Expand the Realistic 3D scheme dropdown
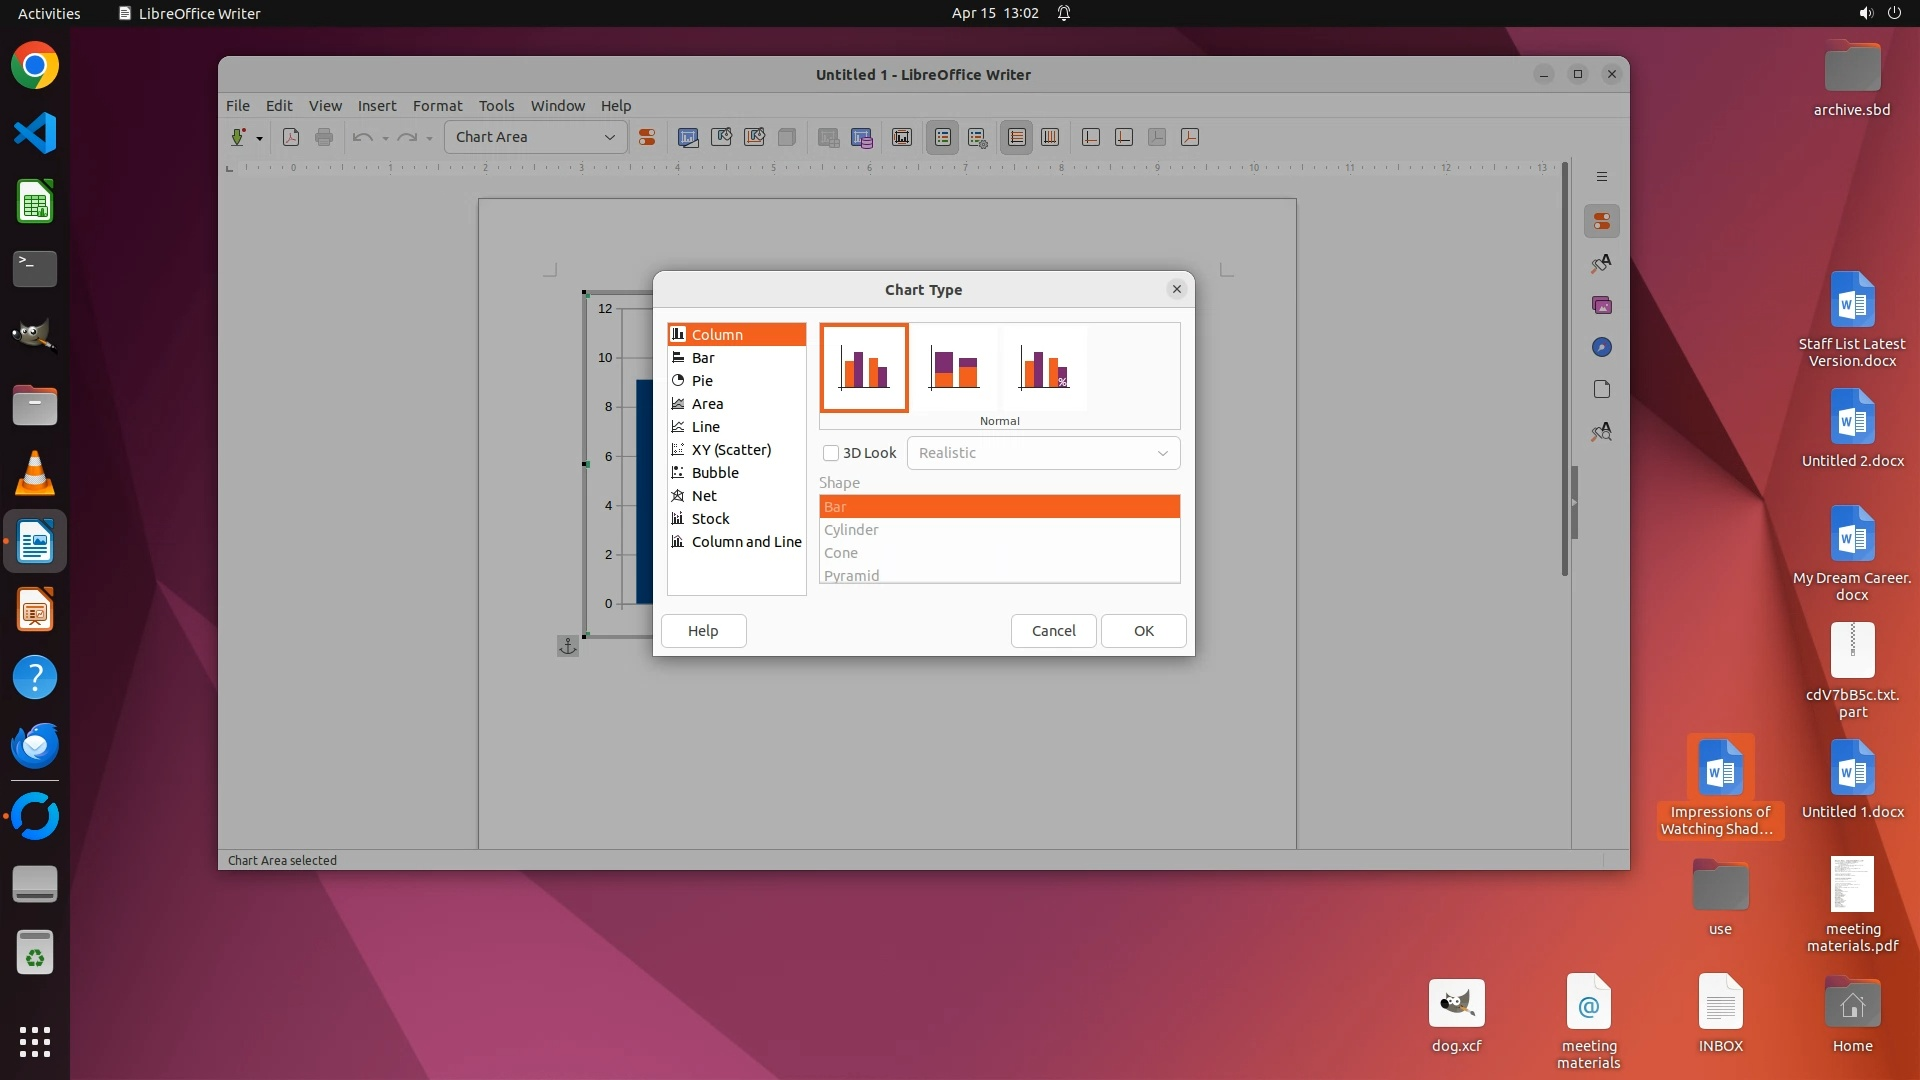The image size is (1920, 1080). click(1162, 453)
